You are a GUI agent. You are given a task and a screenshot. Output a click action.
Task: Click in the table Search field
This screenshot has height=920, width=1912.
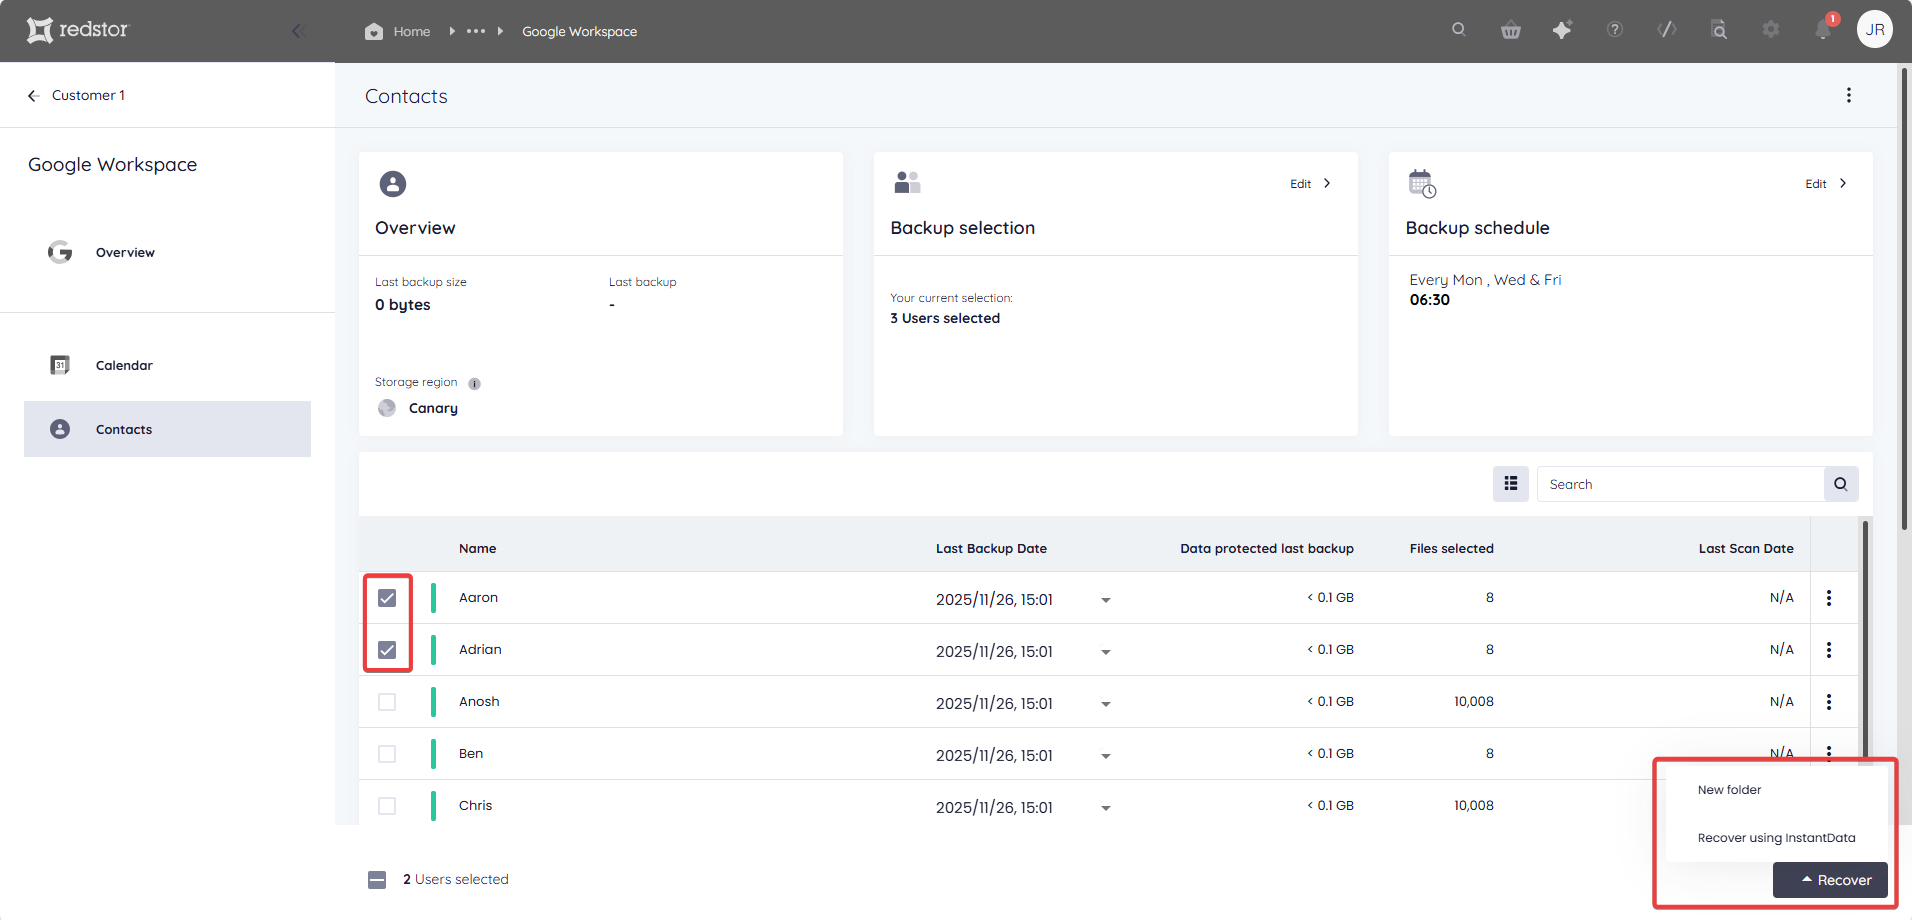[1680, 484]
